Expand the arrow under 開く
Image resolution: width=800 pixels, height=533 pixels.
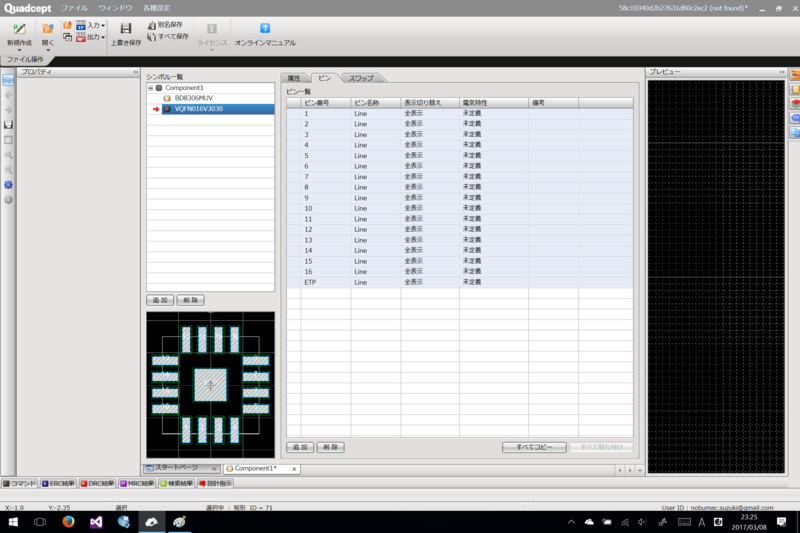pyautogui.click(x=48, y=50)
